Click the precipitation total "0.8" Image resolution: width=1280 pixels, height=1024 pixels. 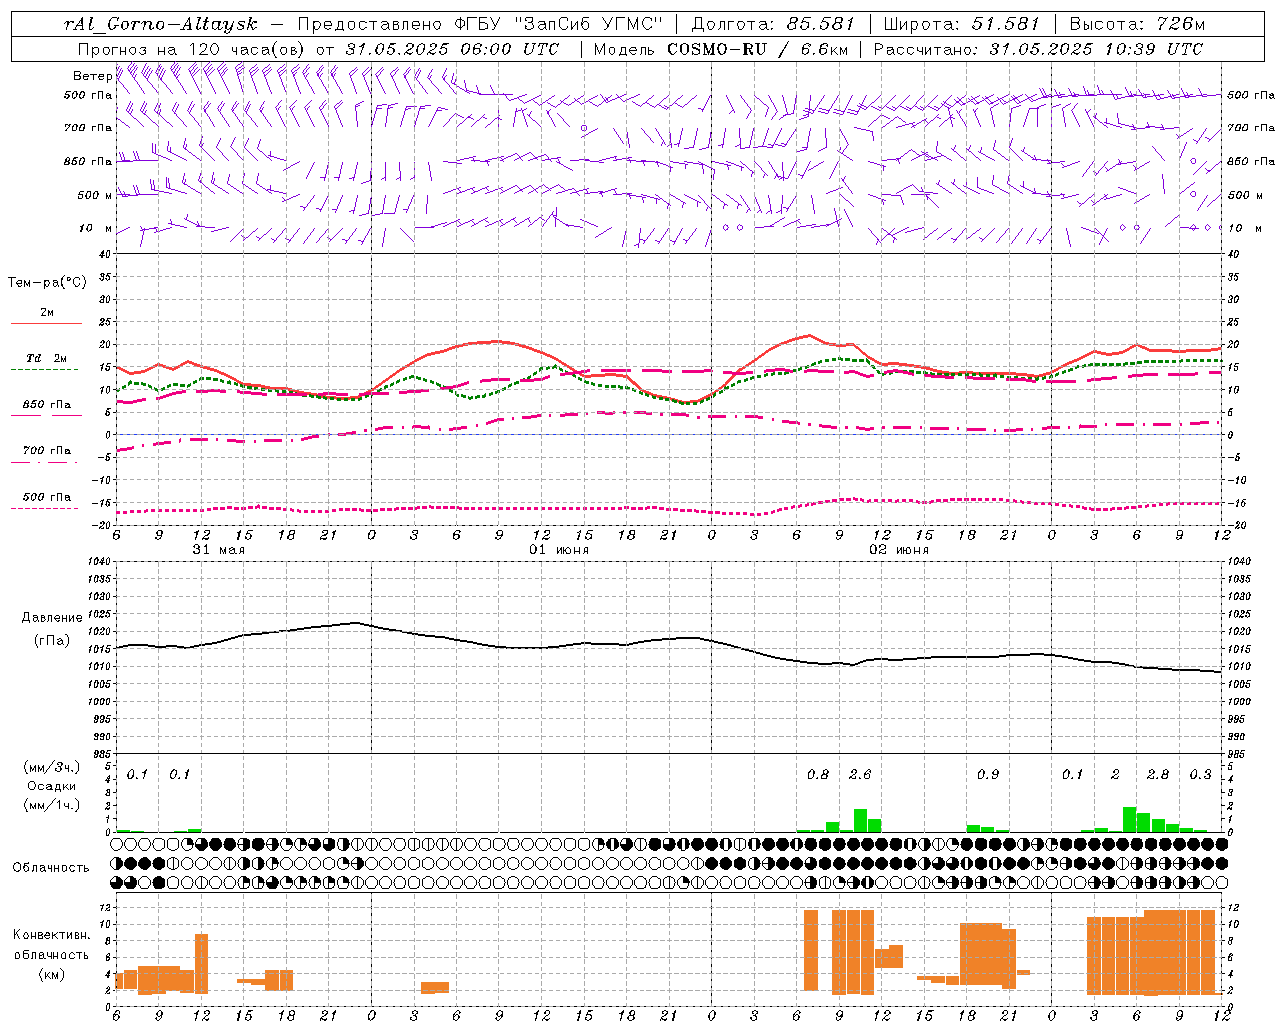[818, 774]
